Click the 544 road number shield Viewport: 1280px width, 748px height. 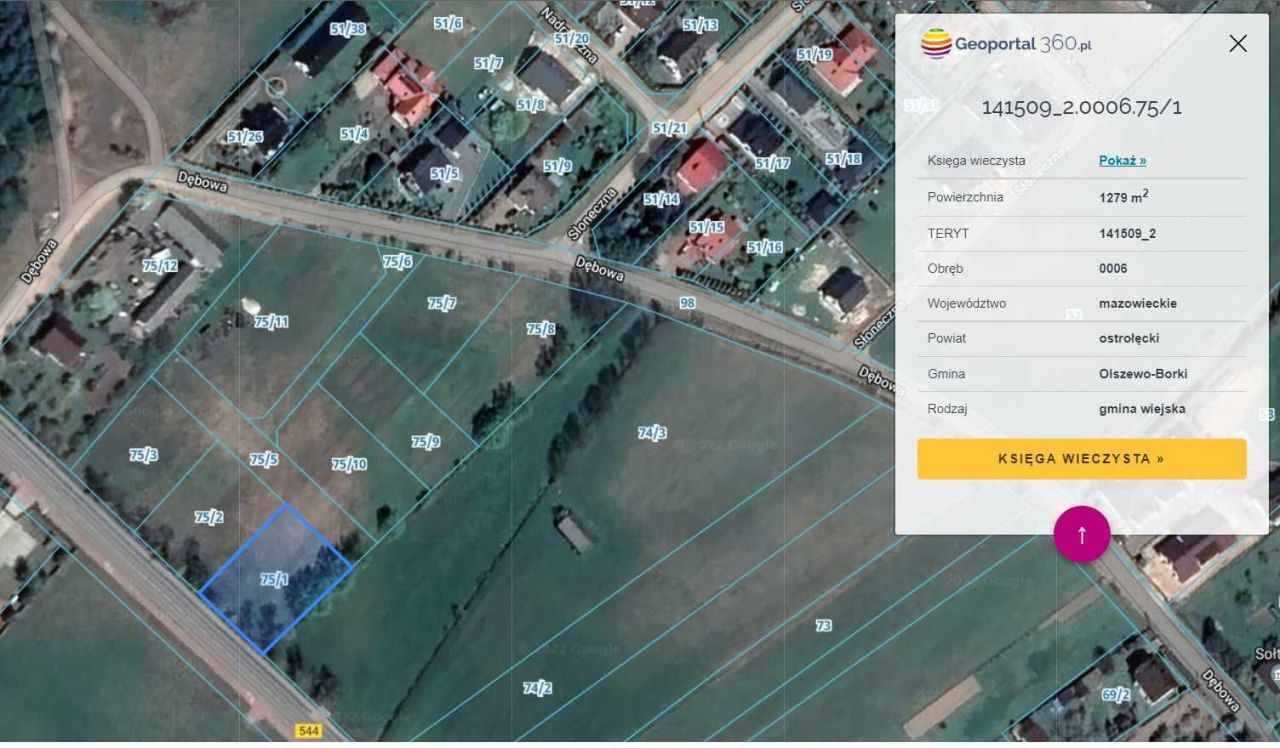click(309, 732)
